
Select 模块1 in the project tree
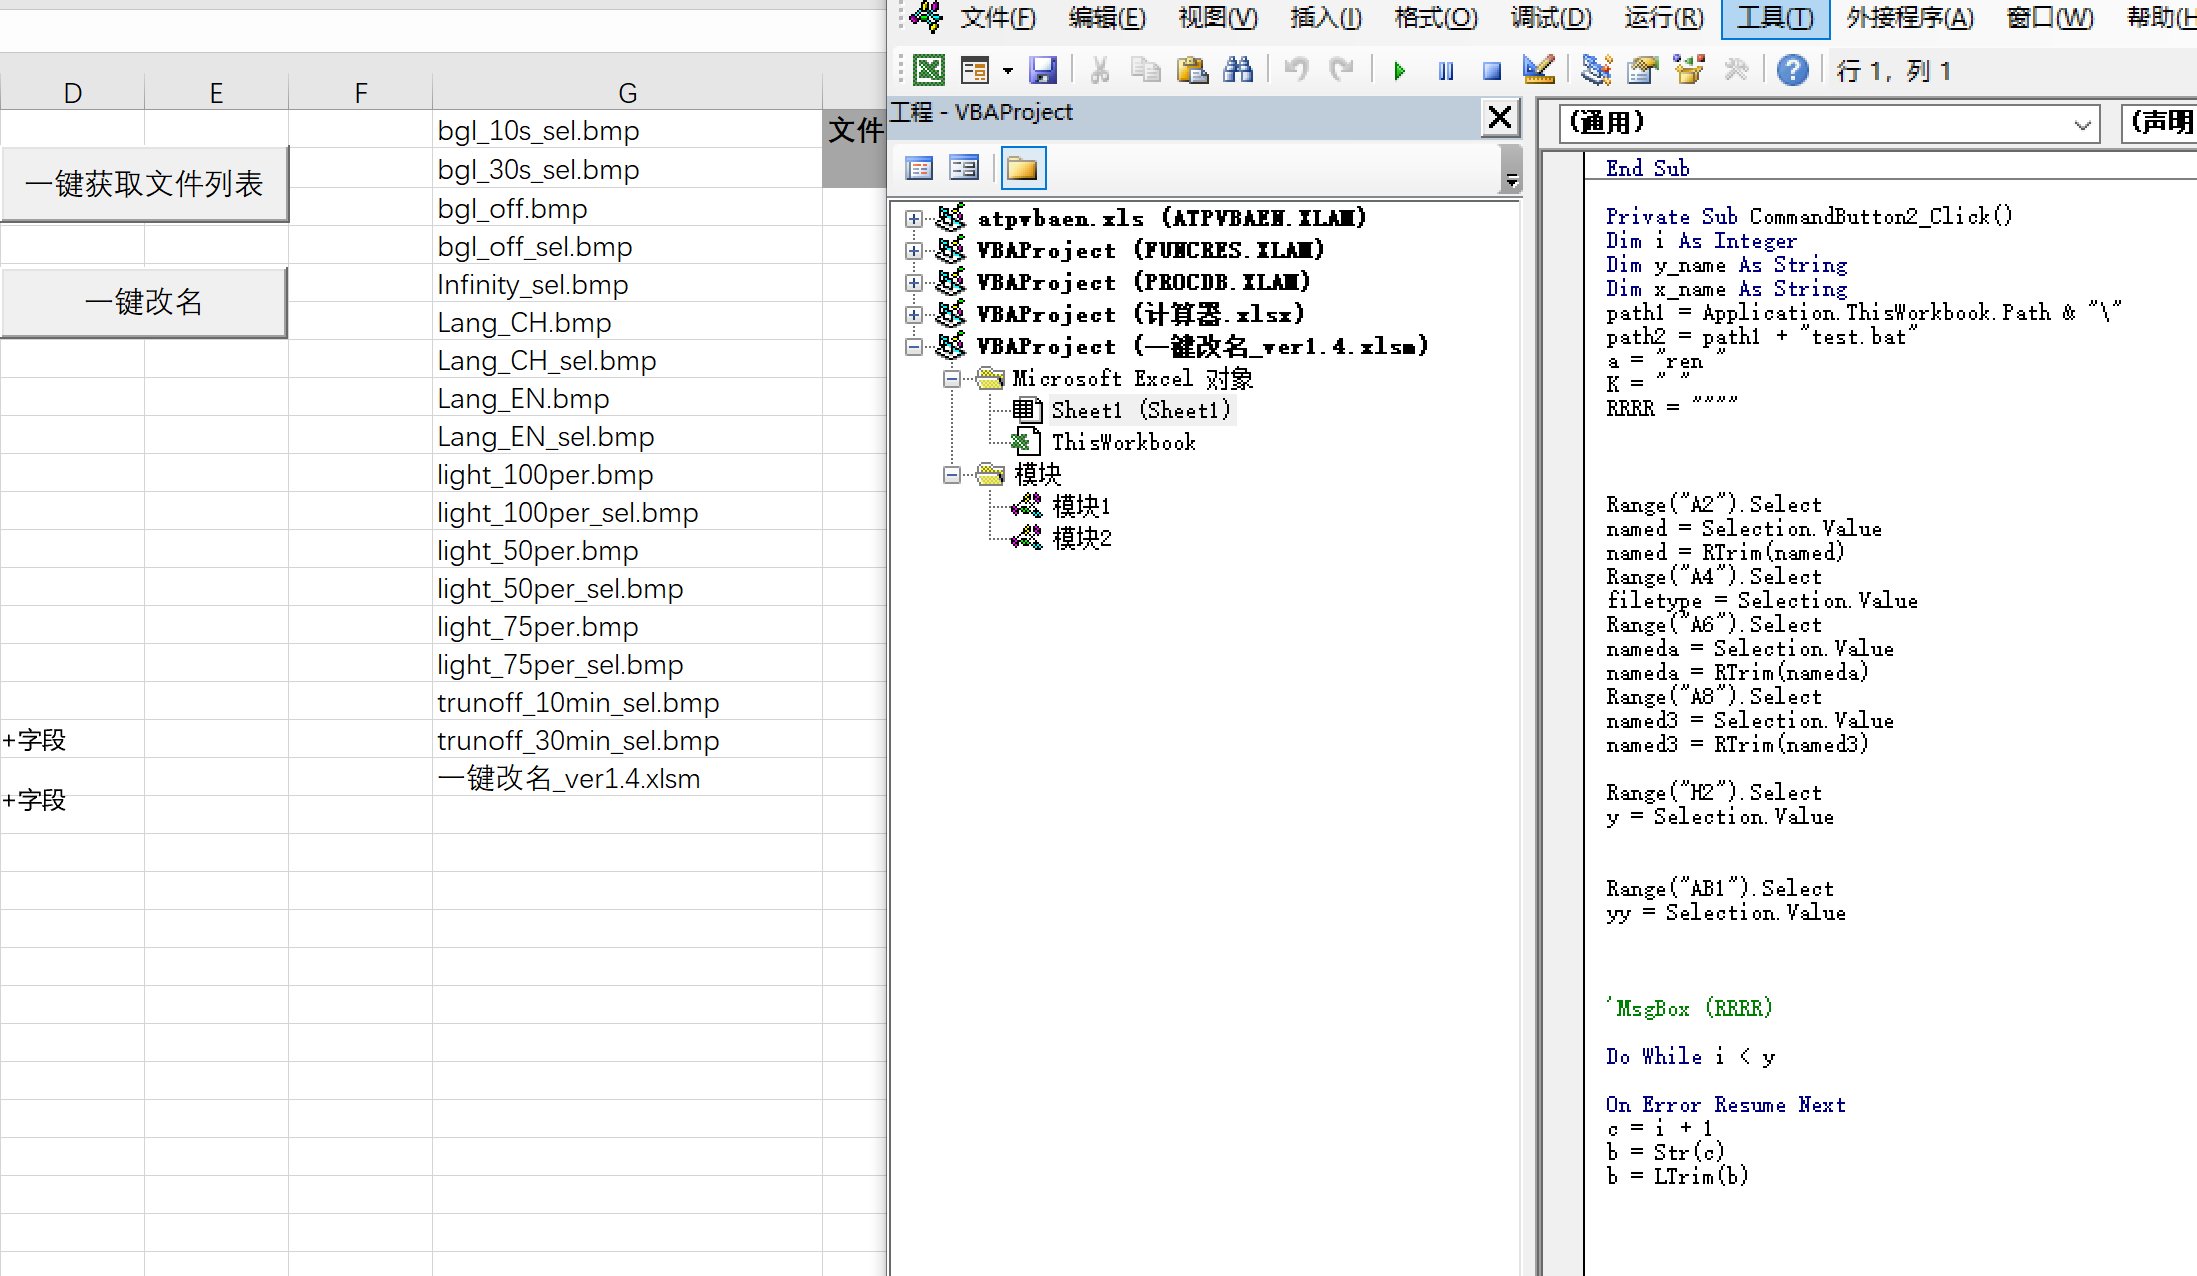[1081, 506]
